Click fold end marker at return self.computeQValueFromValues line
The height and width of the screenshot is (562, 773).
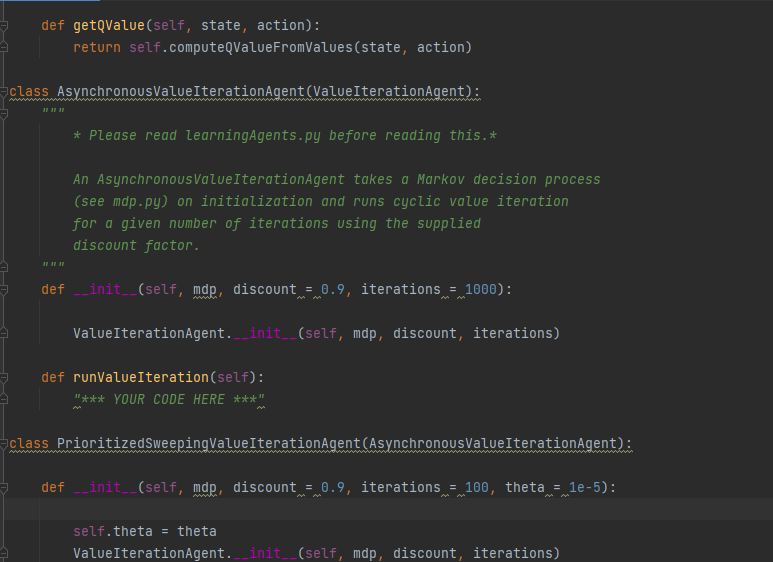tap(4, 47)
